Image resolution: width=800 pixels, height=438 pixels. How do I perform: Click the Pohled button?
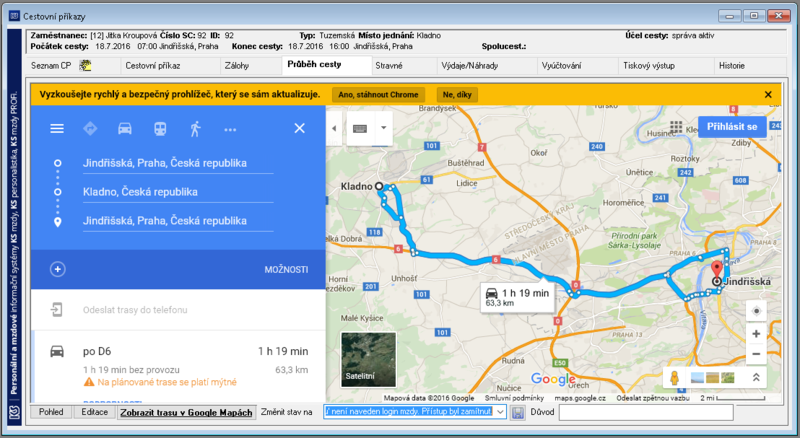coord(51,412)
